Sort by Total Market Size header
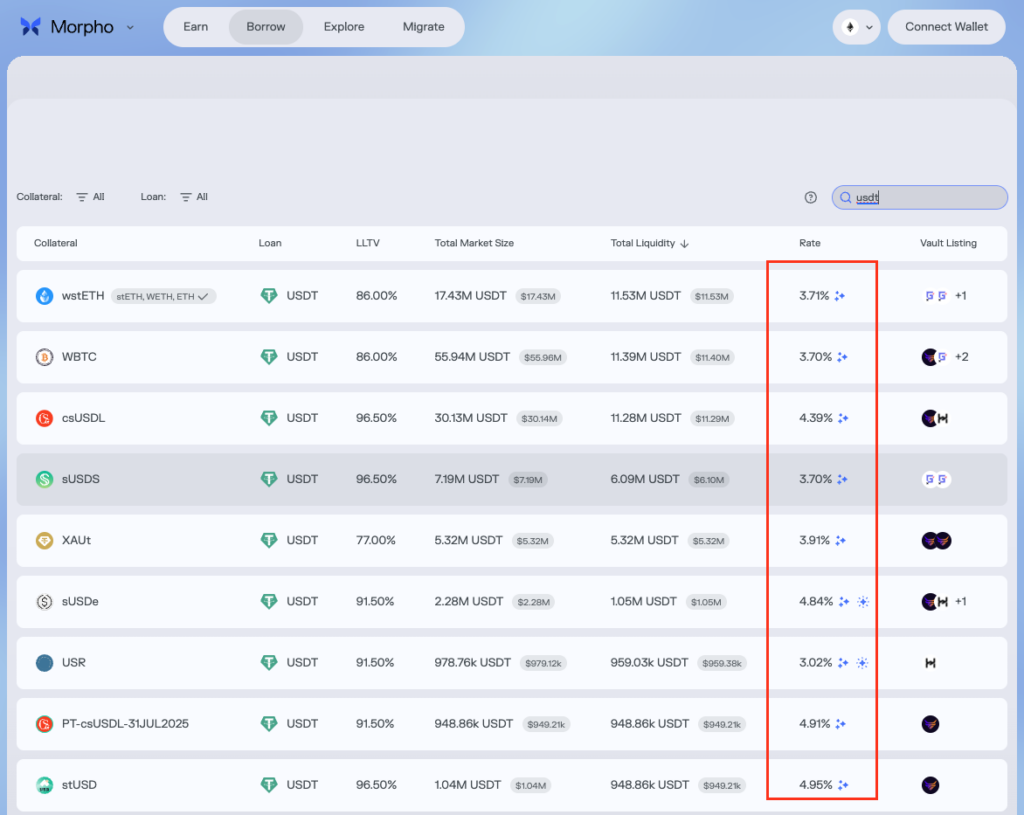Image resolution: width=1024 pixels, height=815 pixels. [x=474, y=243]
